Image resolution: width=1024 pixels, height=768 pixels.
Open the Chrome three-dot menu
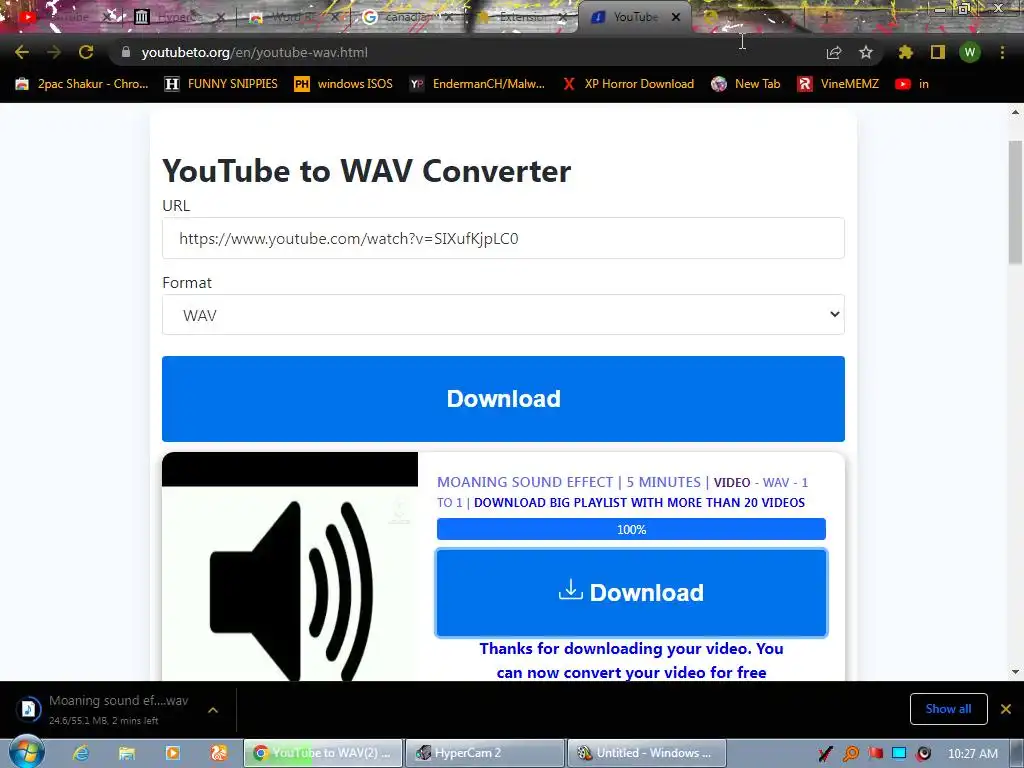tap(1002, 52)
